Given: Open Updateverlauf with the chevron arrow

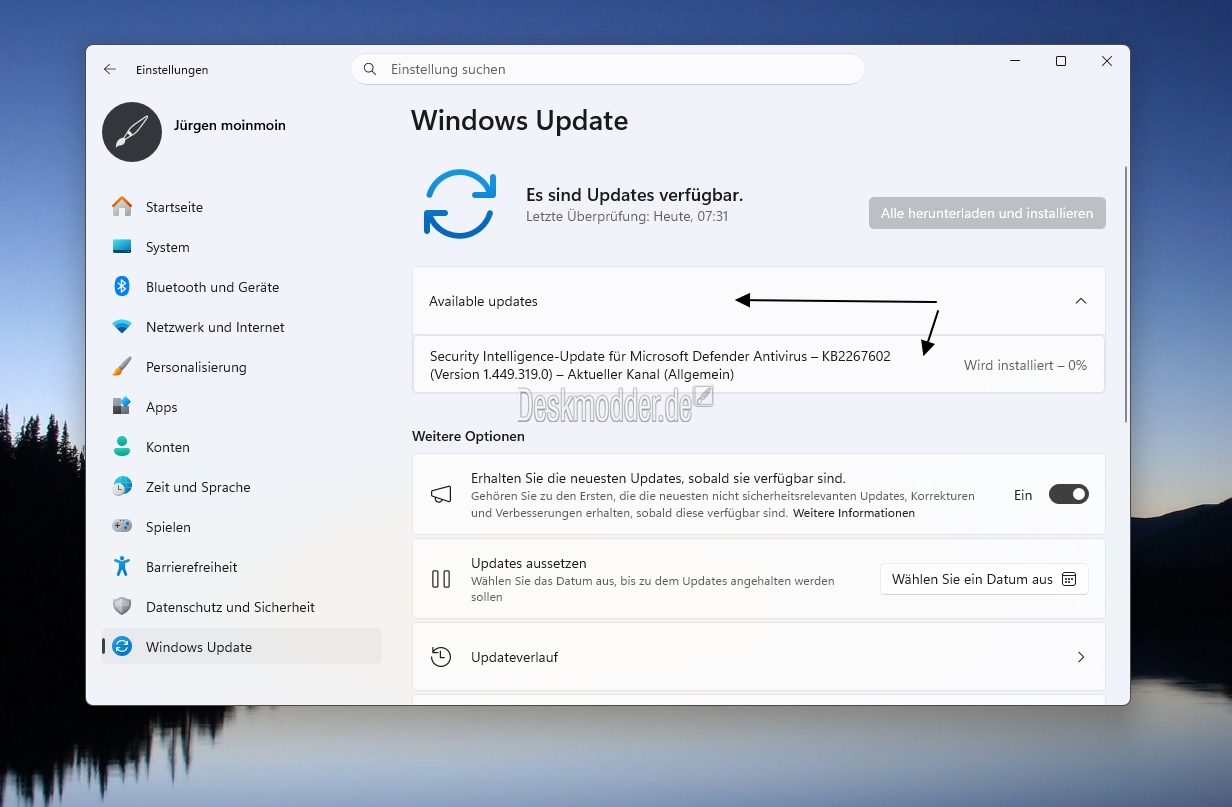Looking at the screenshot, I should pos(1080,657).
